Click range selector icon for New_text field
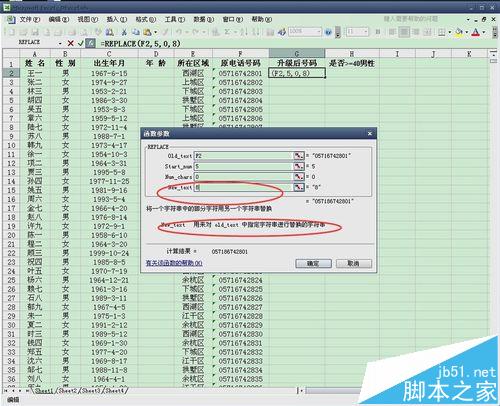Viewport: 500px width, 406px height. [299, 187]
